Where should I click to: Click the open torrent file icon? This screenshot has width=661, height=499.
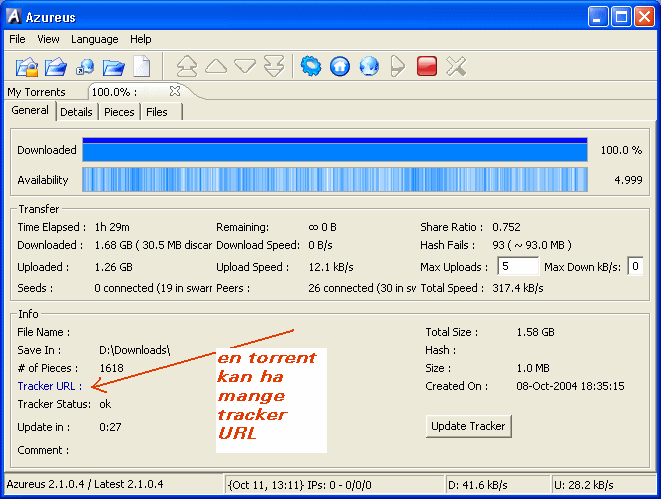[x=56, y=67]
